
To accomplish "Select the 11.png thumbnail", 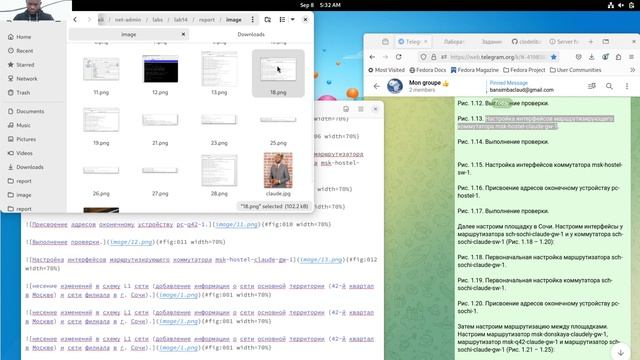I will [101, 69].
